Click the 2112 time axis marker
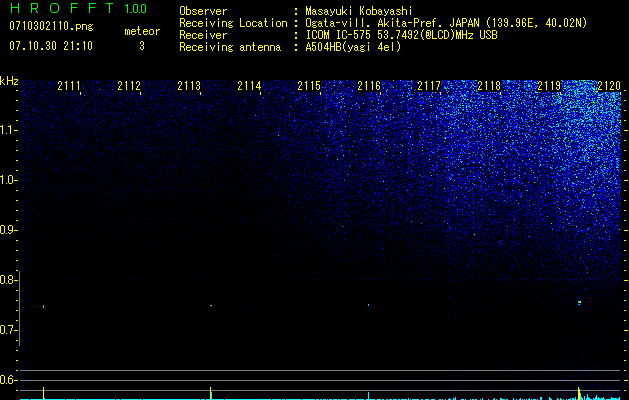 (129, 86)
